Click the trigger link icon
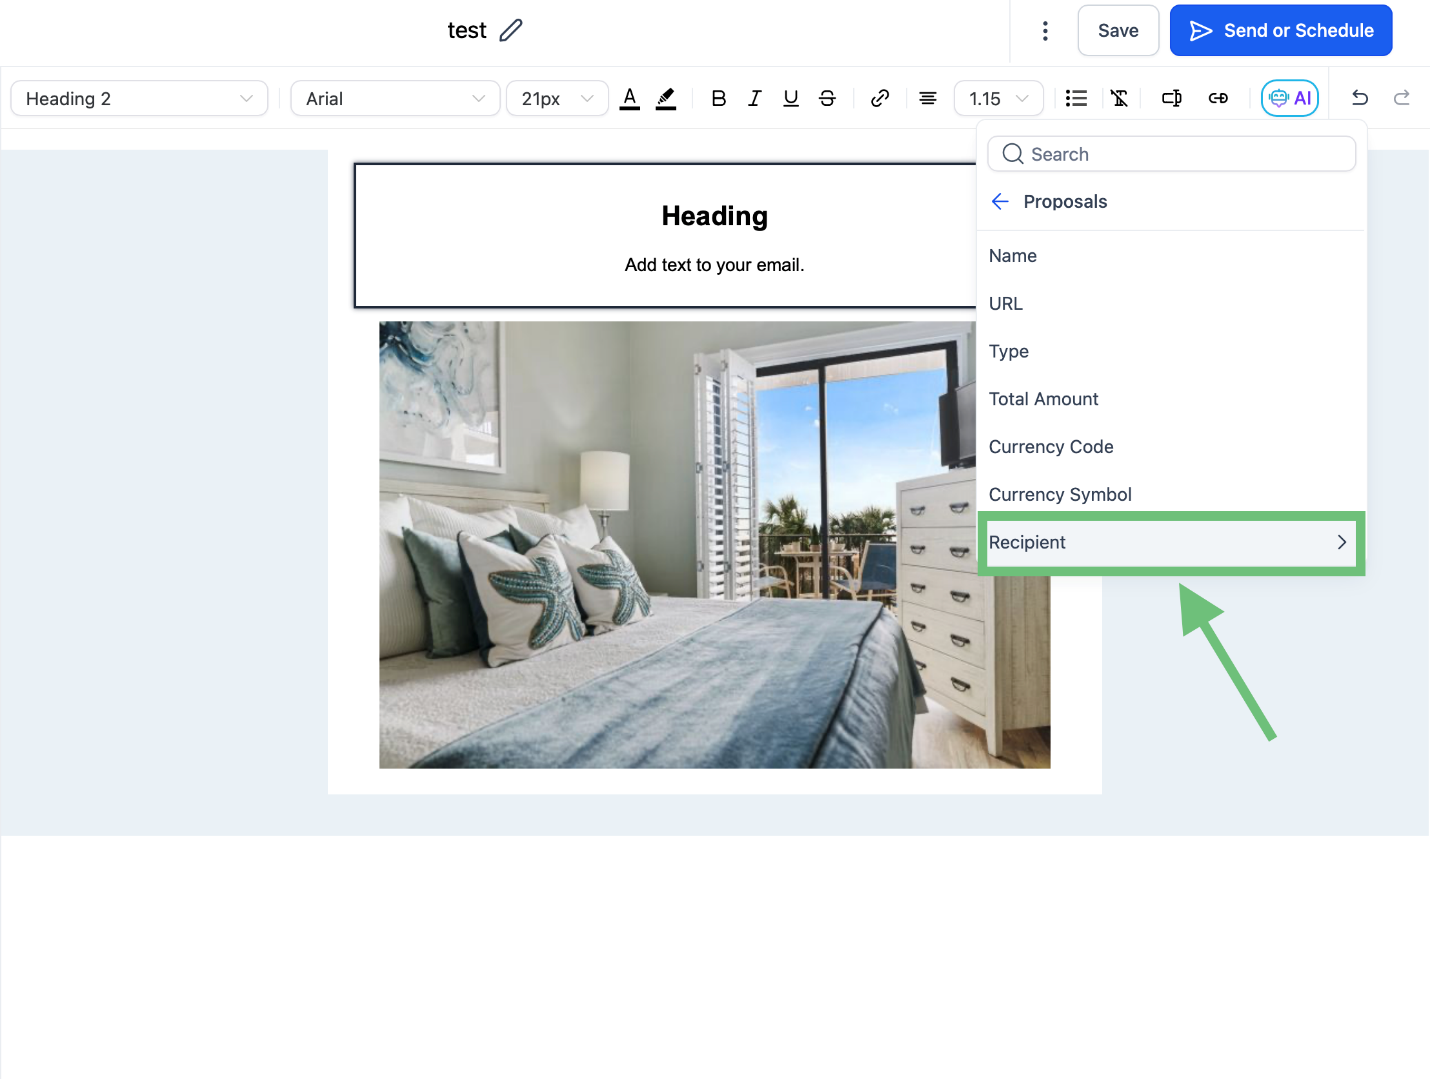 pos(1218,98)
